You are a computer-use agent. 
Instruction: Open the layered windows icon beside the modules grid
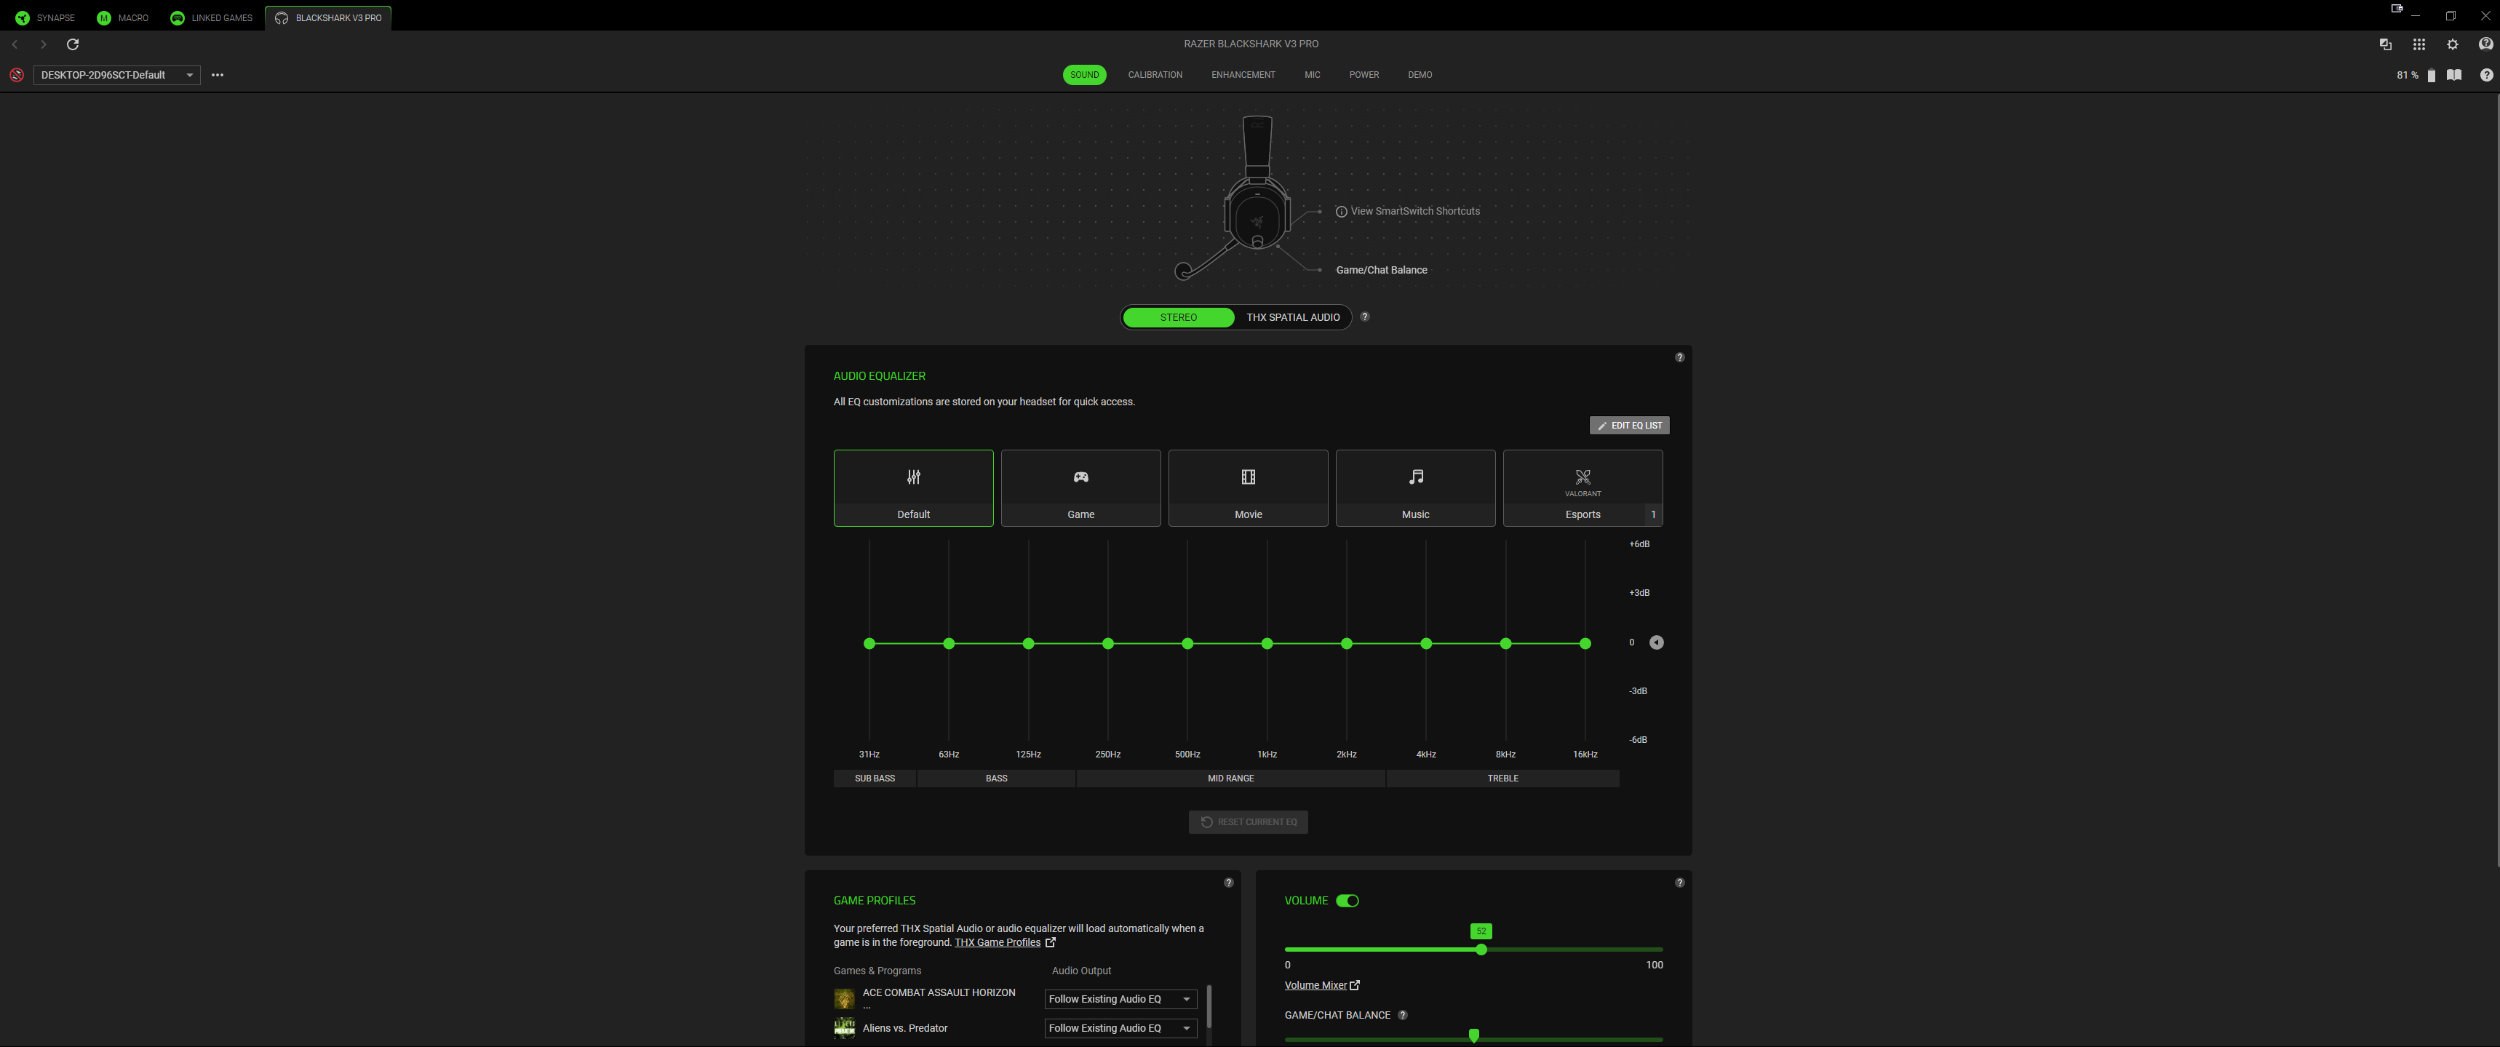[x=2385, y=44]
